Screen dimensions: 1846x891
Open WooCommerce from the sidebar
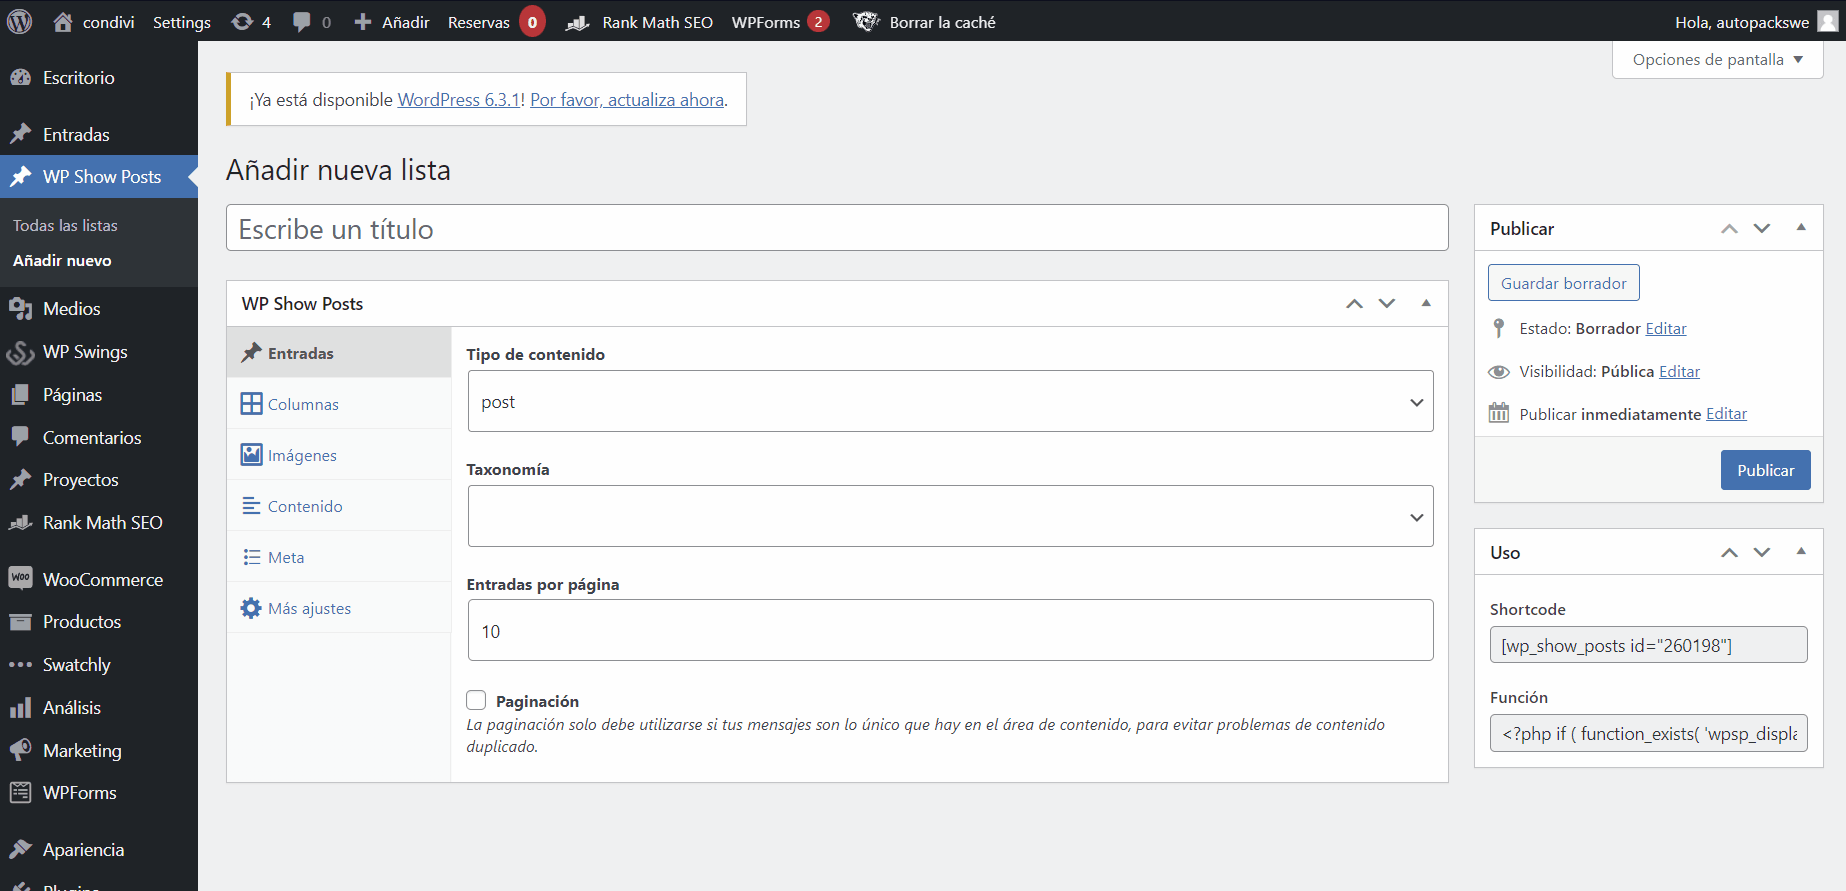(x=102, y=580)
